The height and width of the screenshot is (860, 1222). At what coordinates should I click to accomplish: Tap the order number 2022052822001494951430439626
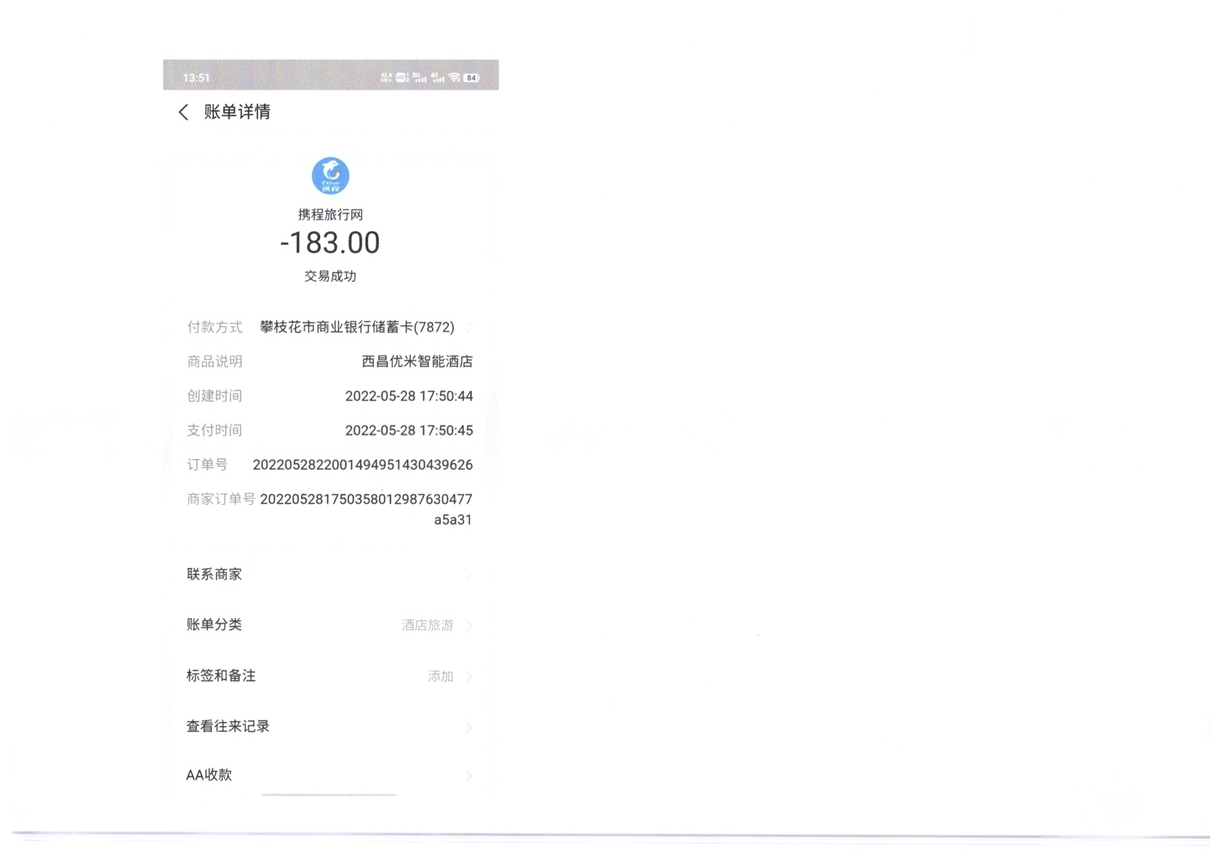(363, 465)
